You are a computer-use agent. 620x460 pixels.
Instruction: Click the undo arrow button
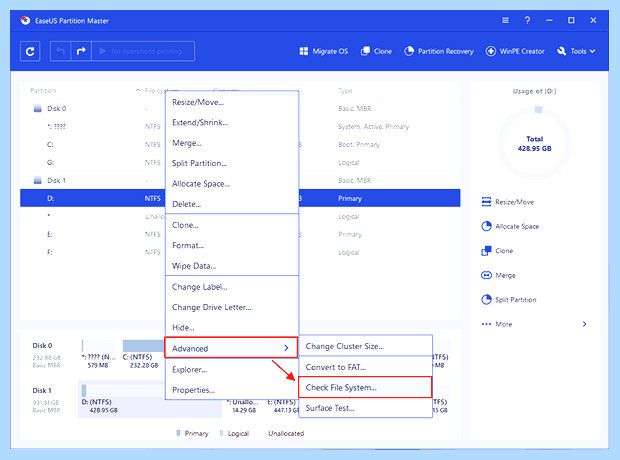pos(60,51)
